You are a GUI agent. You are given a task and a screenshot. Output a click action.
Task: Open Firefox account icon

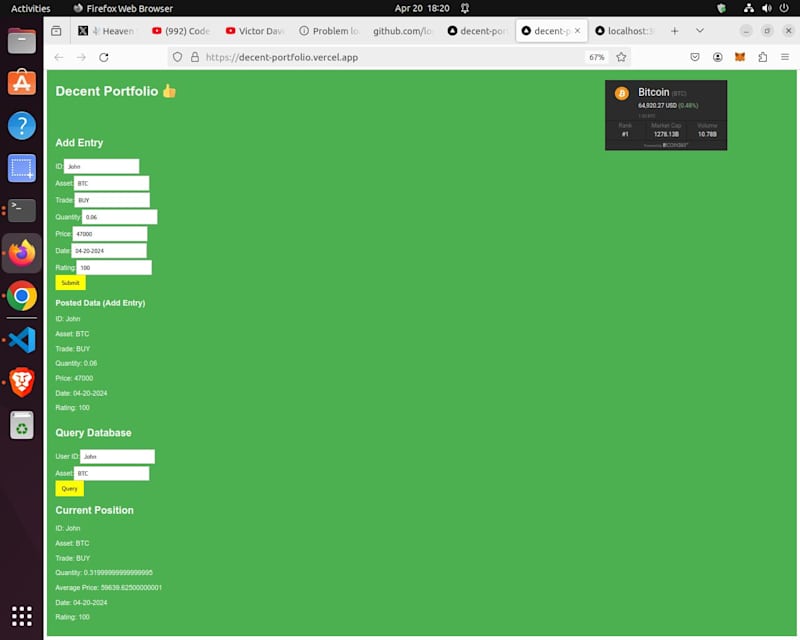717,57
